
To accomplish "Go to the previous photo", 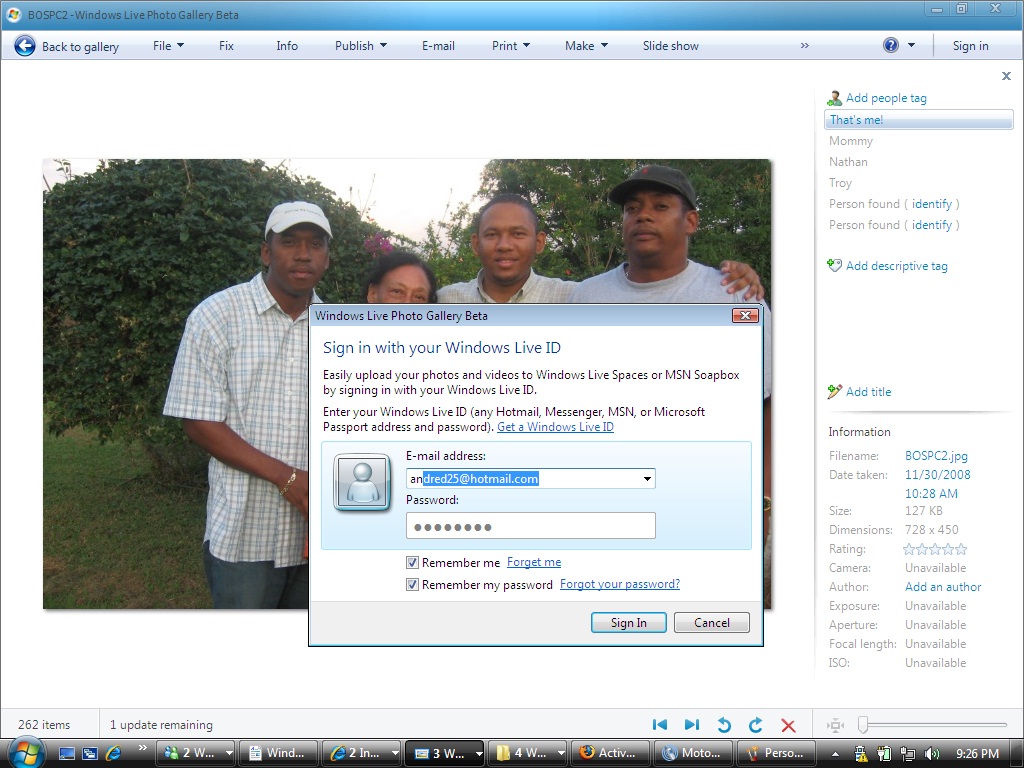I will [x=660, y=724].
